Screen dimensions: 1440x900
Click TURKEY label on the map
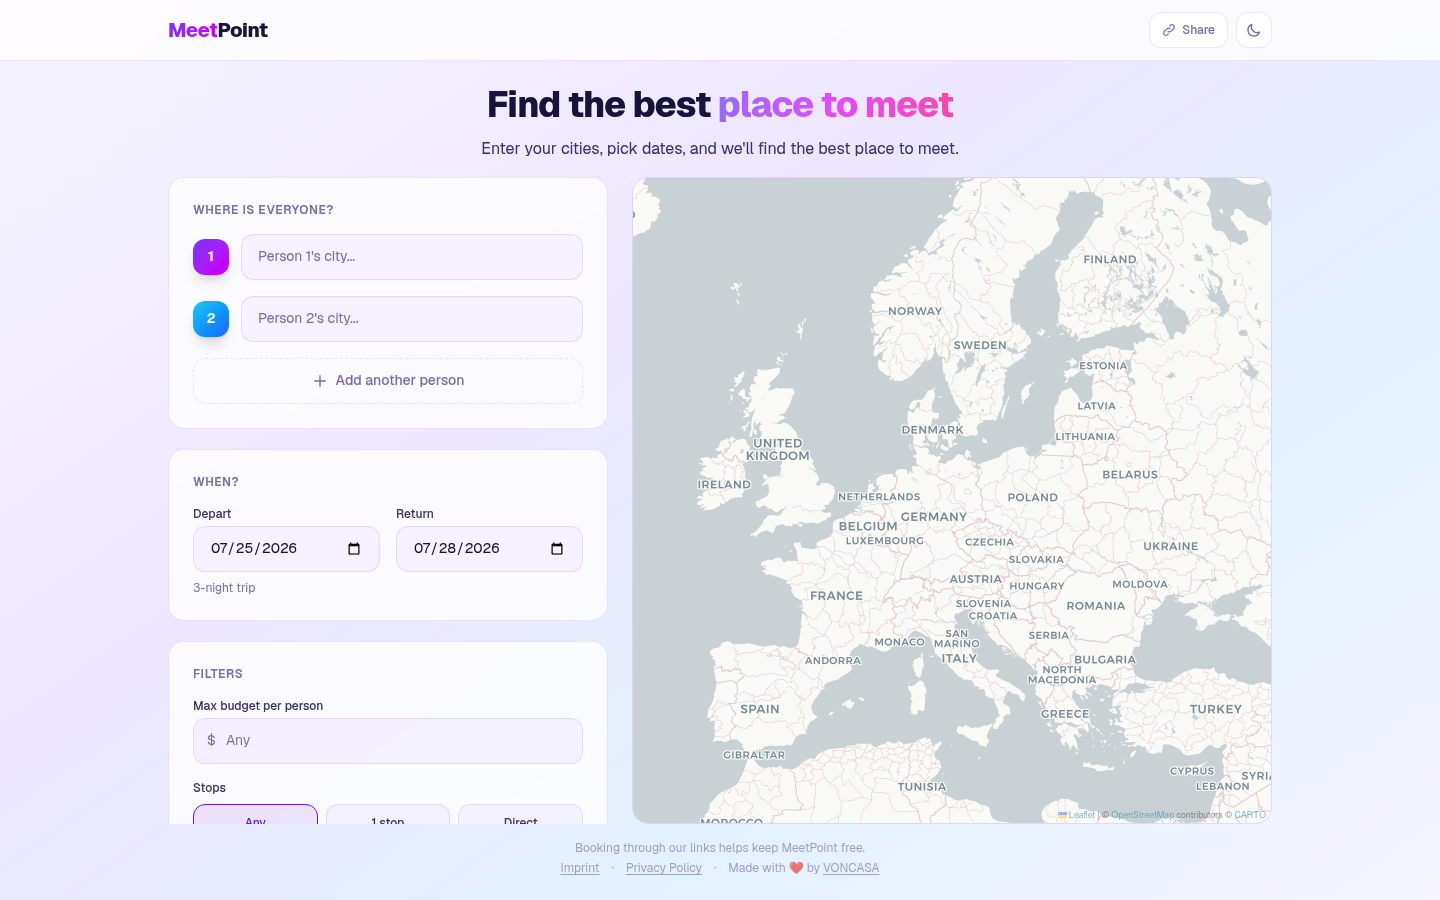tap(1216, 710)
